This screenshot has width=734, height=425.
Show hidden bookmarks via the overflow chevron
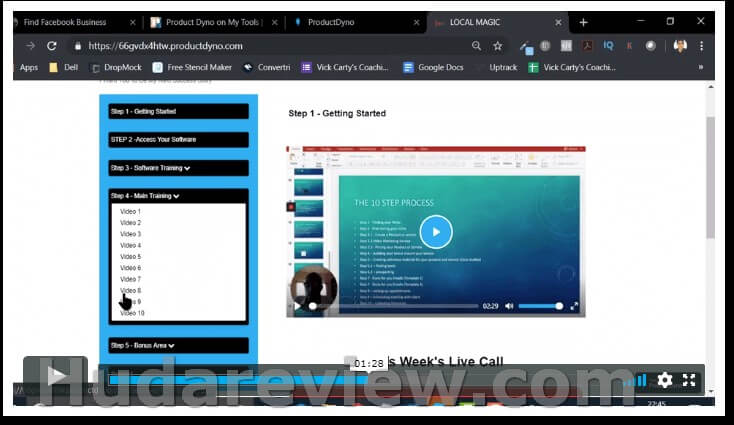click(701, 67)
